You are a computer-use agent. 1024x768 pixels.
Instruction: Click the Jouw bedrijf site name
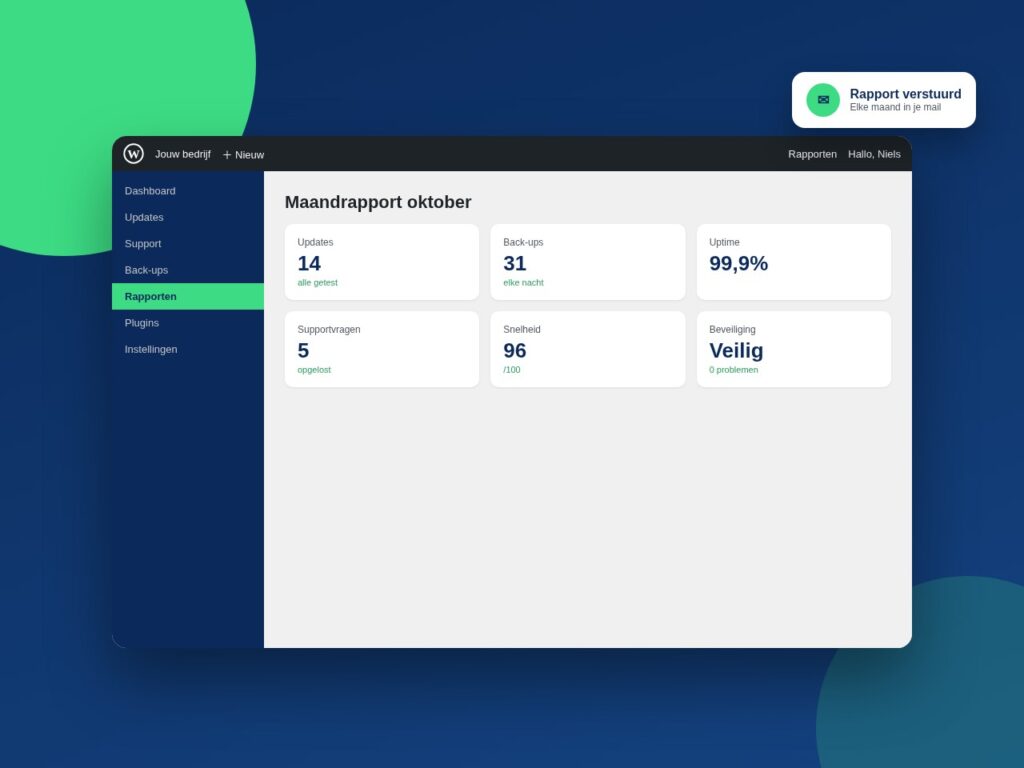point(183,154)
